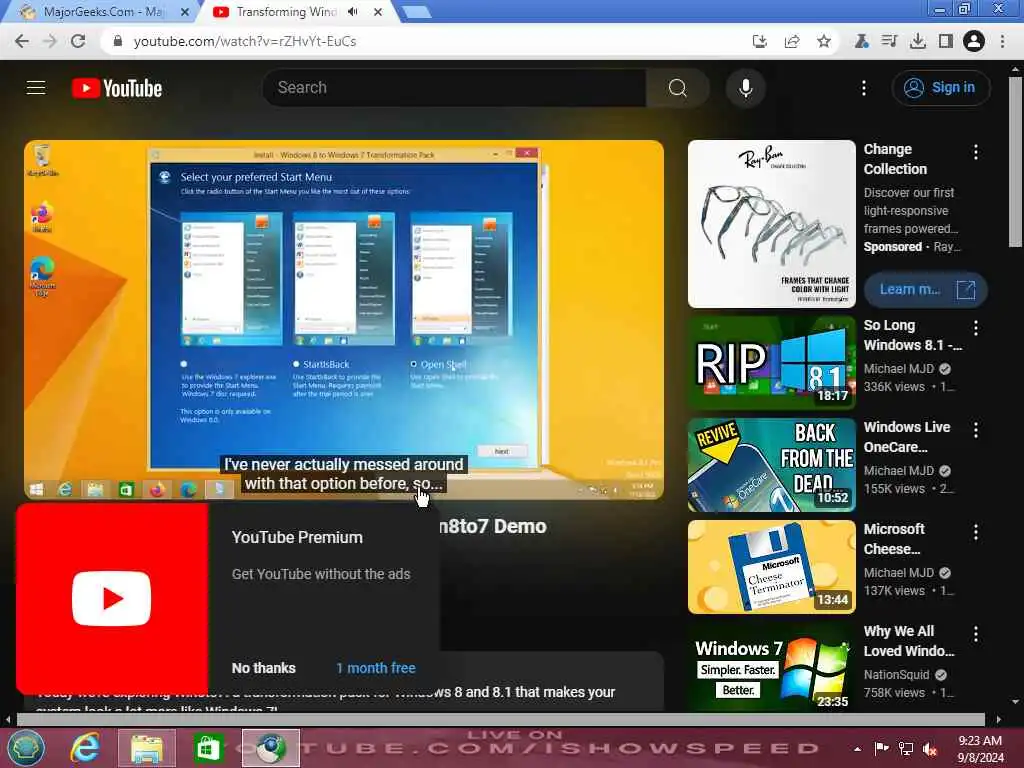Select the Transforming Windows YouTube tab
The height and width of the screenshot is (768, 1024).
pyautogui.click(x=287, y=12)
